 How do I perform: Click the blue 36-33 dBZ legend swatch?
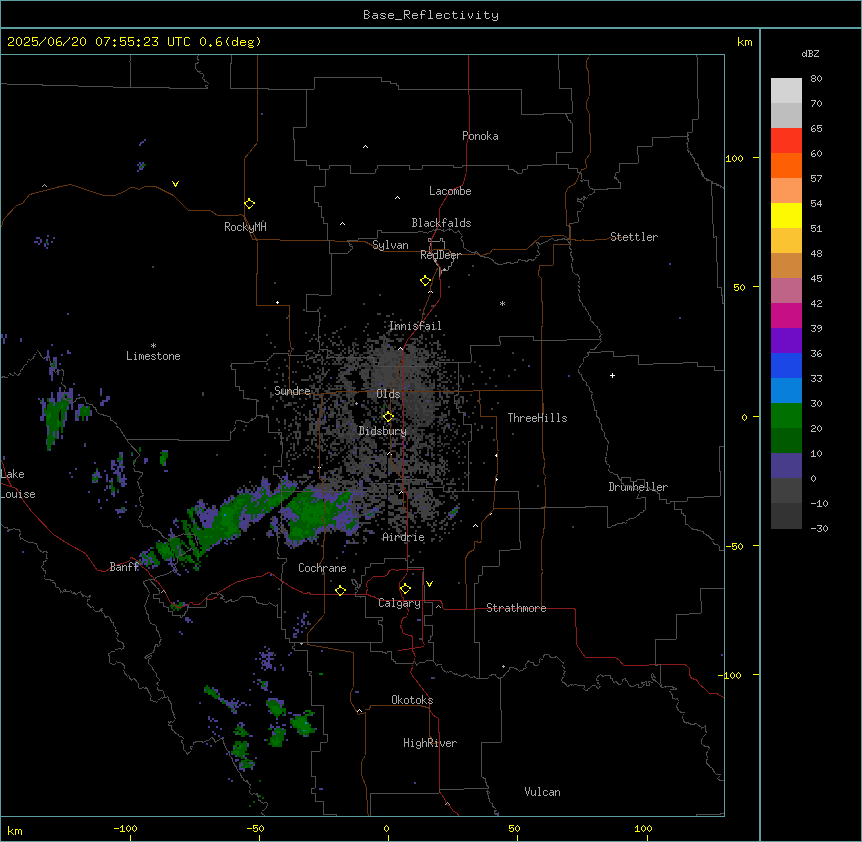786,365
